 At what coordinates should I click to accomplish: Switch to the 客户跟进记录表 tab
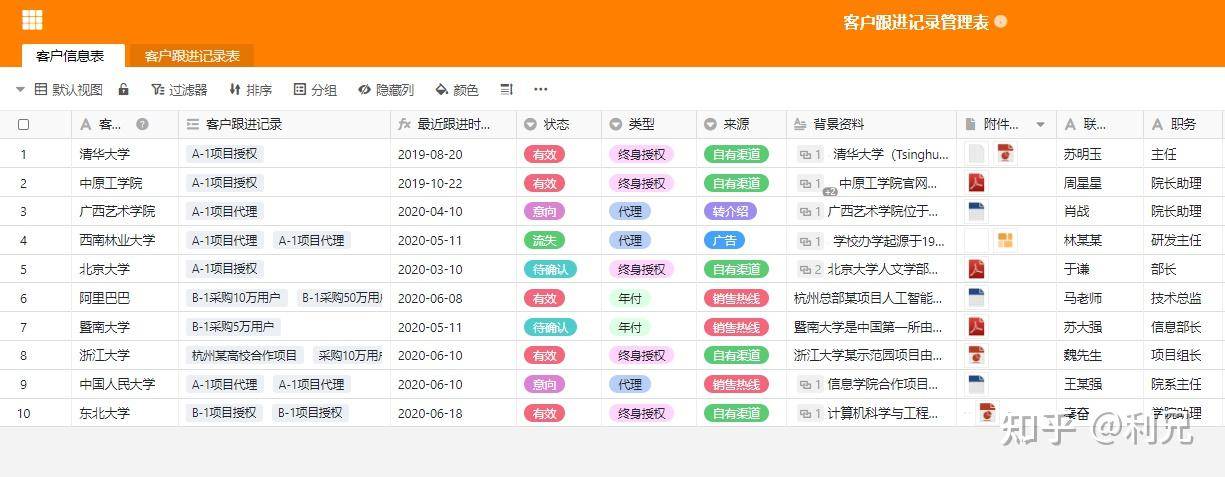[x=192, y=56]
